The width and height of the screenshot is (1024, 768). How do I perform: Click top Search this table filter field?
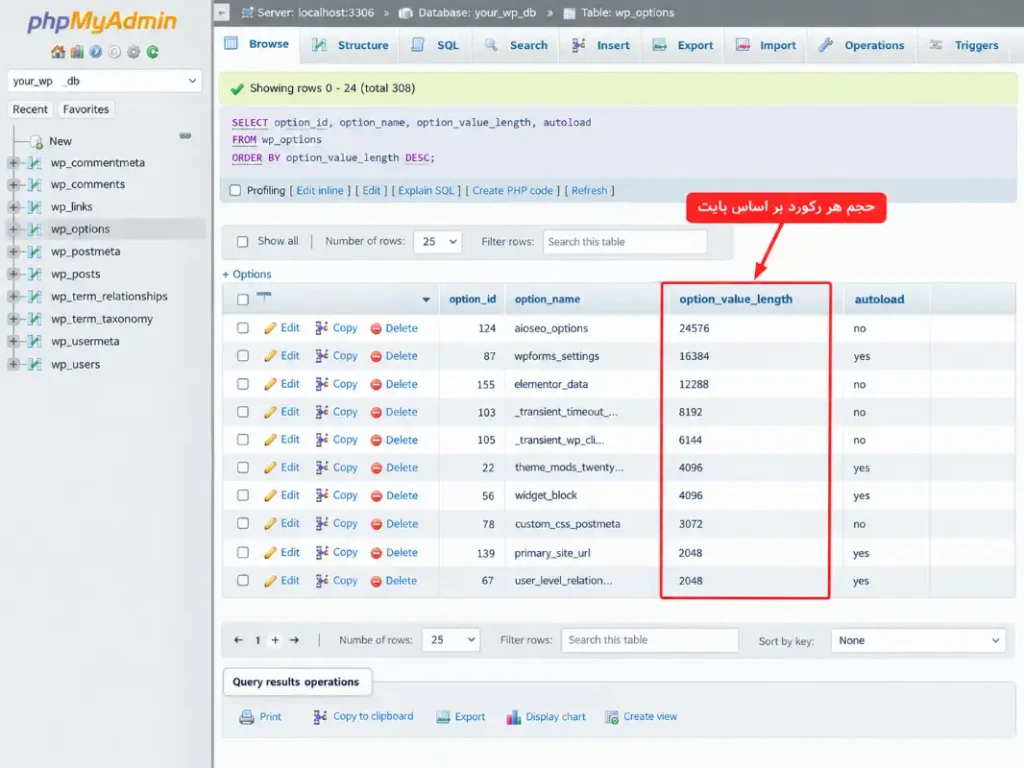pyautogui.click(x=625, y=242)
